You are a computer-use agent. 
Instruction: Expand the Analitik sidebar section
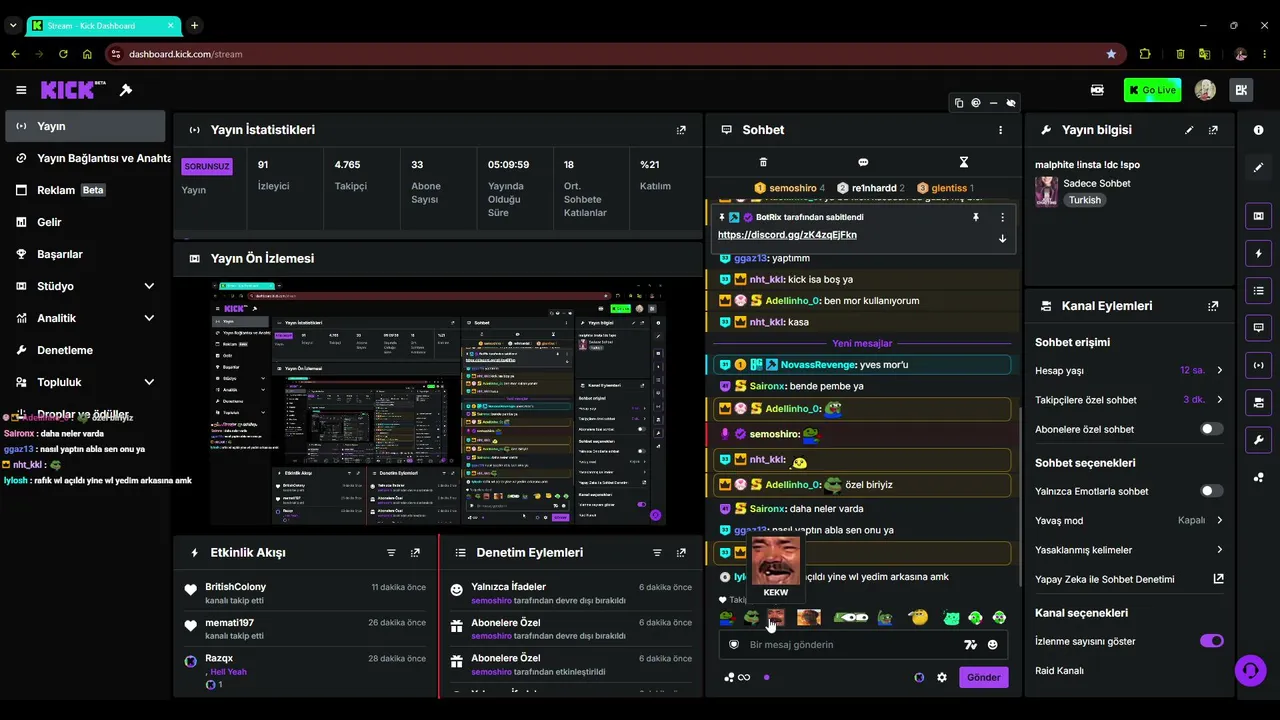[149, 318]
